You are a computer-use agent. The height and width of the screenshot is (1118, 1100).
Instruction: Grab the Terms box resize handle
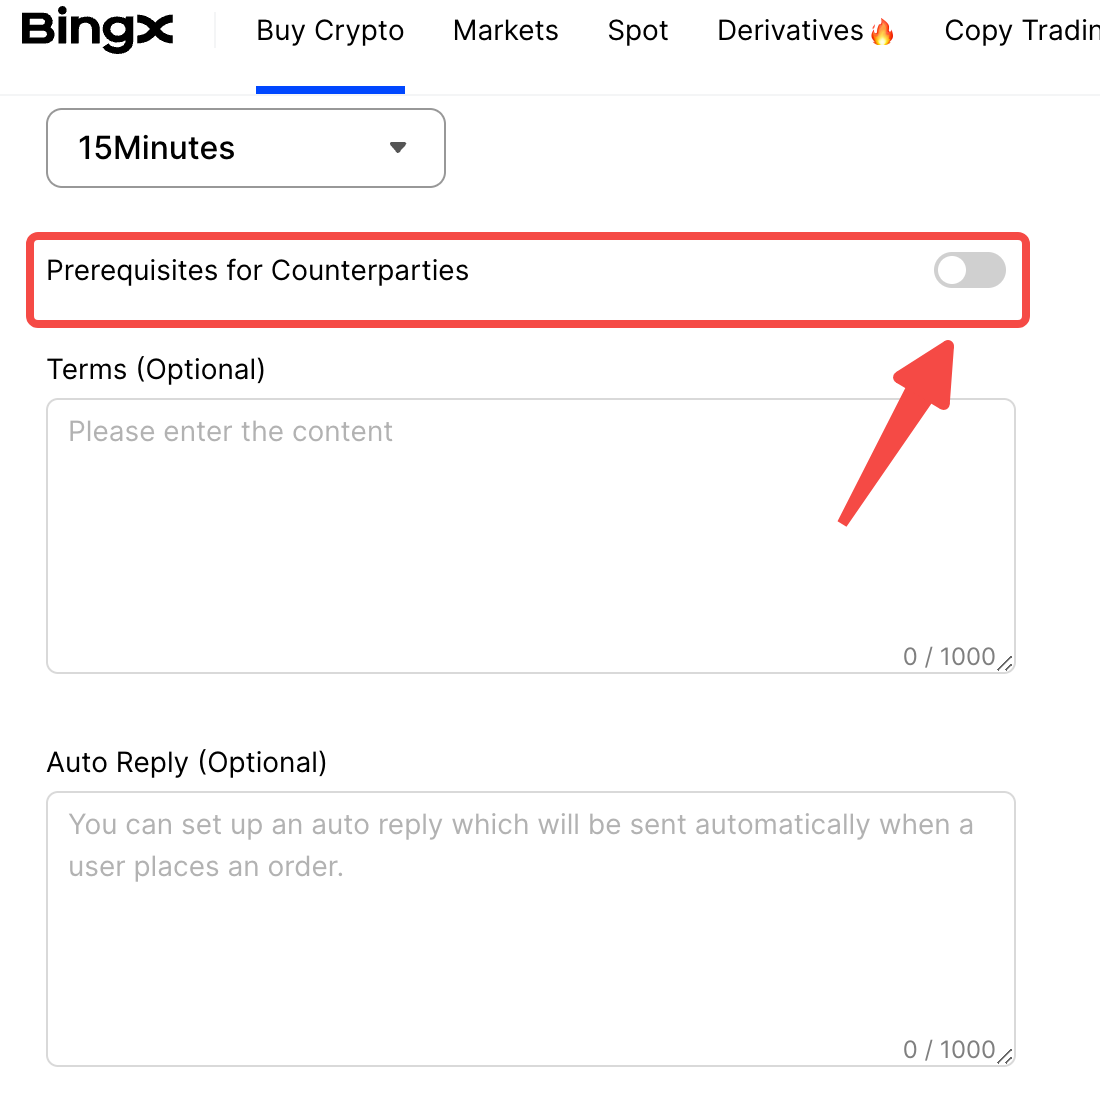click(x=1005, y=663)
